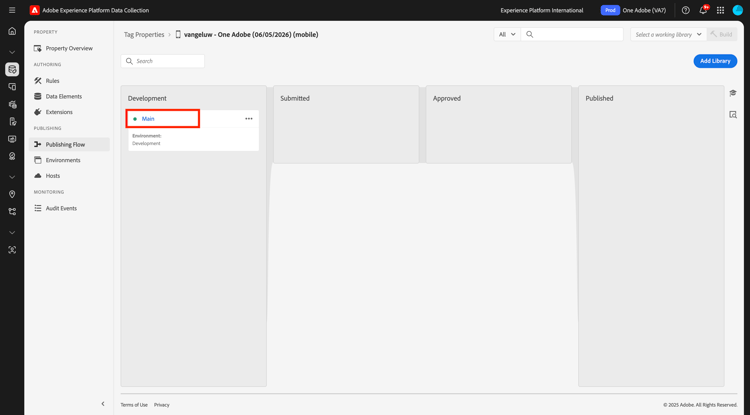The height and width of the screenshot is (415, 750).
Task: Open the user profile avatar
Action: click(x=738, y=10)
